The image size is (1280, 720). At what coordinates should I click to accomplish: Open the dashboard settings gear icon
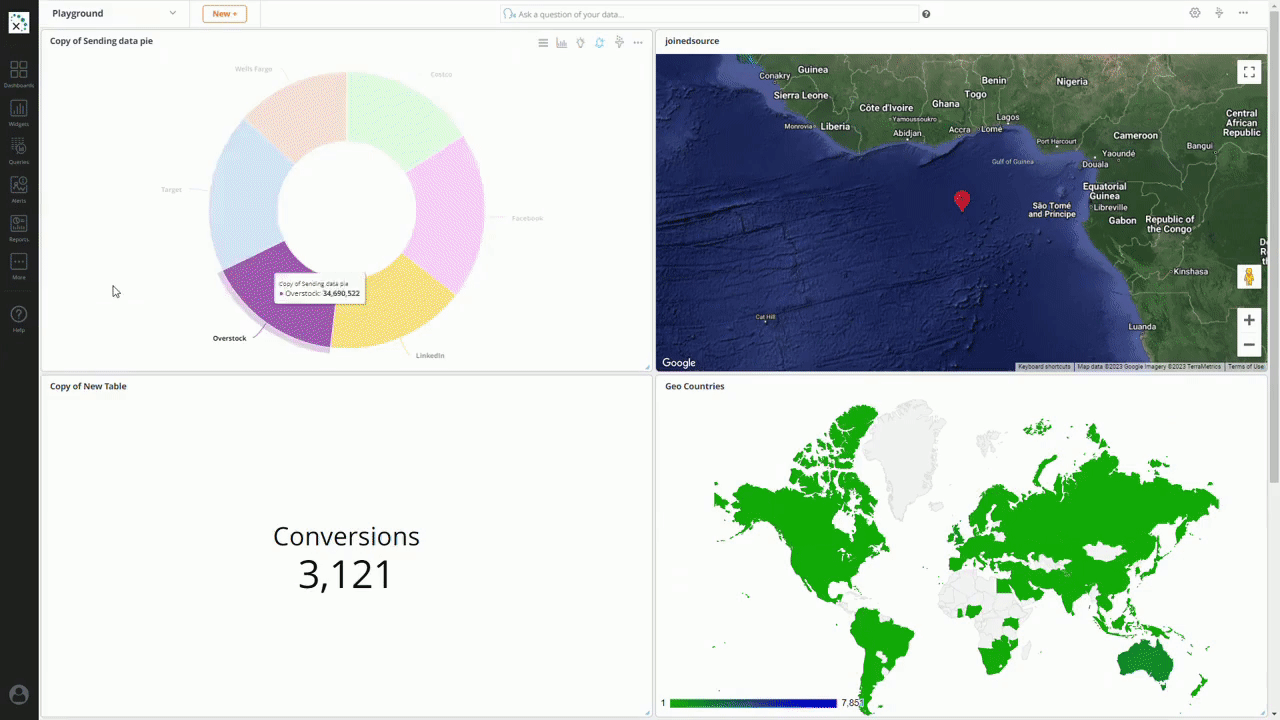click(x=1194, y=13)
